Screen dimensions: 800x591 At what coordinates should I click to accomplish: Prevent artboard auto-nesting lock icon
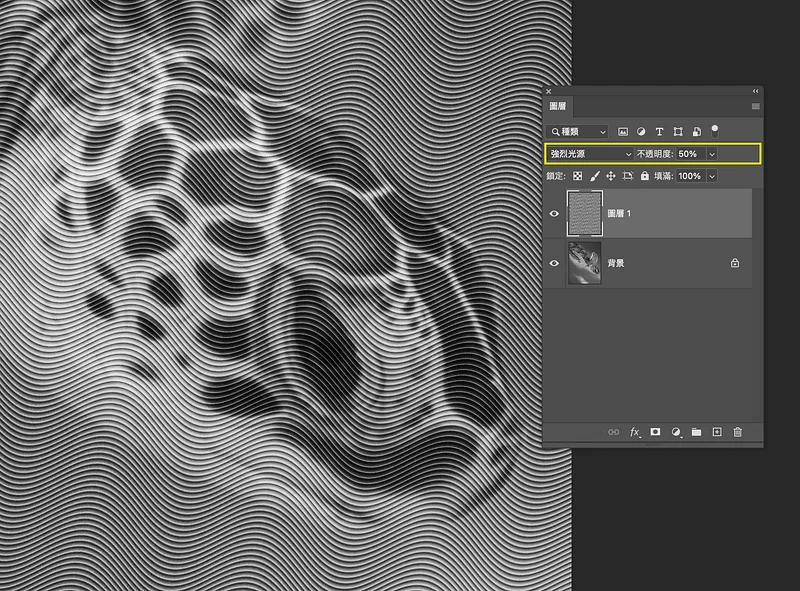(x=628, y=176)
